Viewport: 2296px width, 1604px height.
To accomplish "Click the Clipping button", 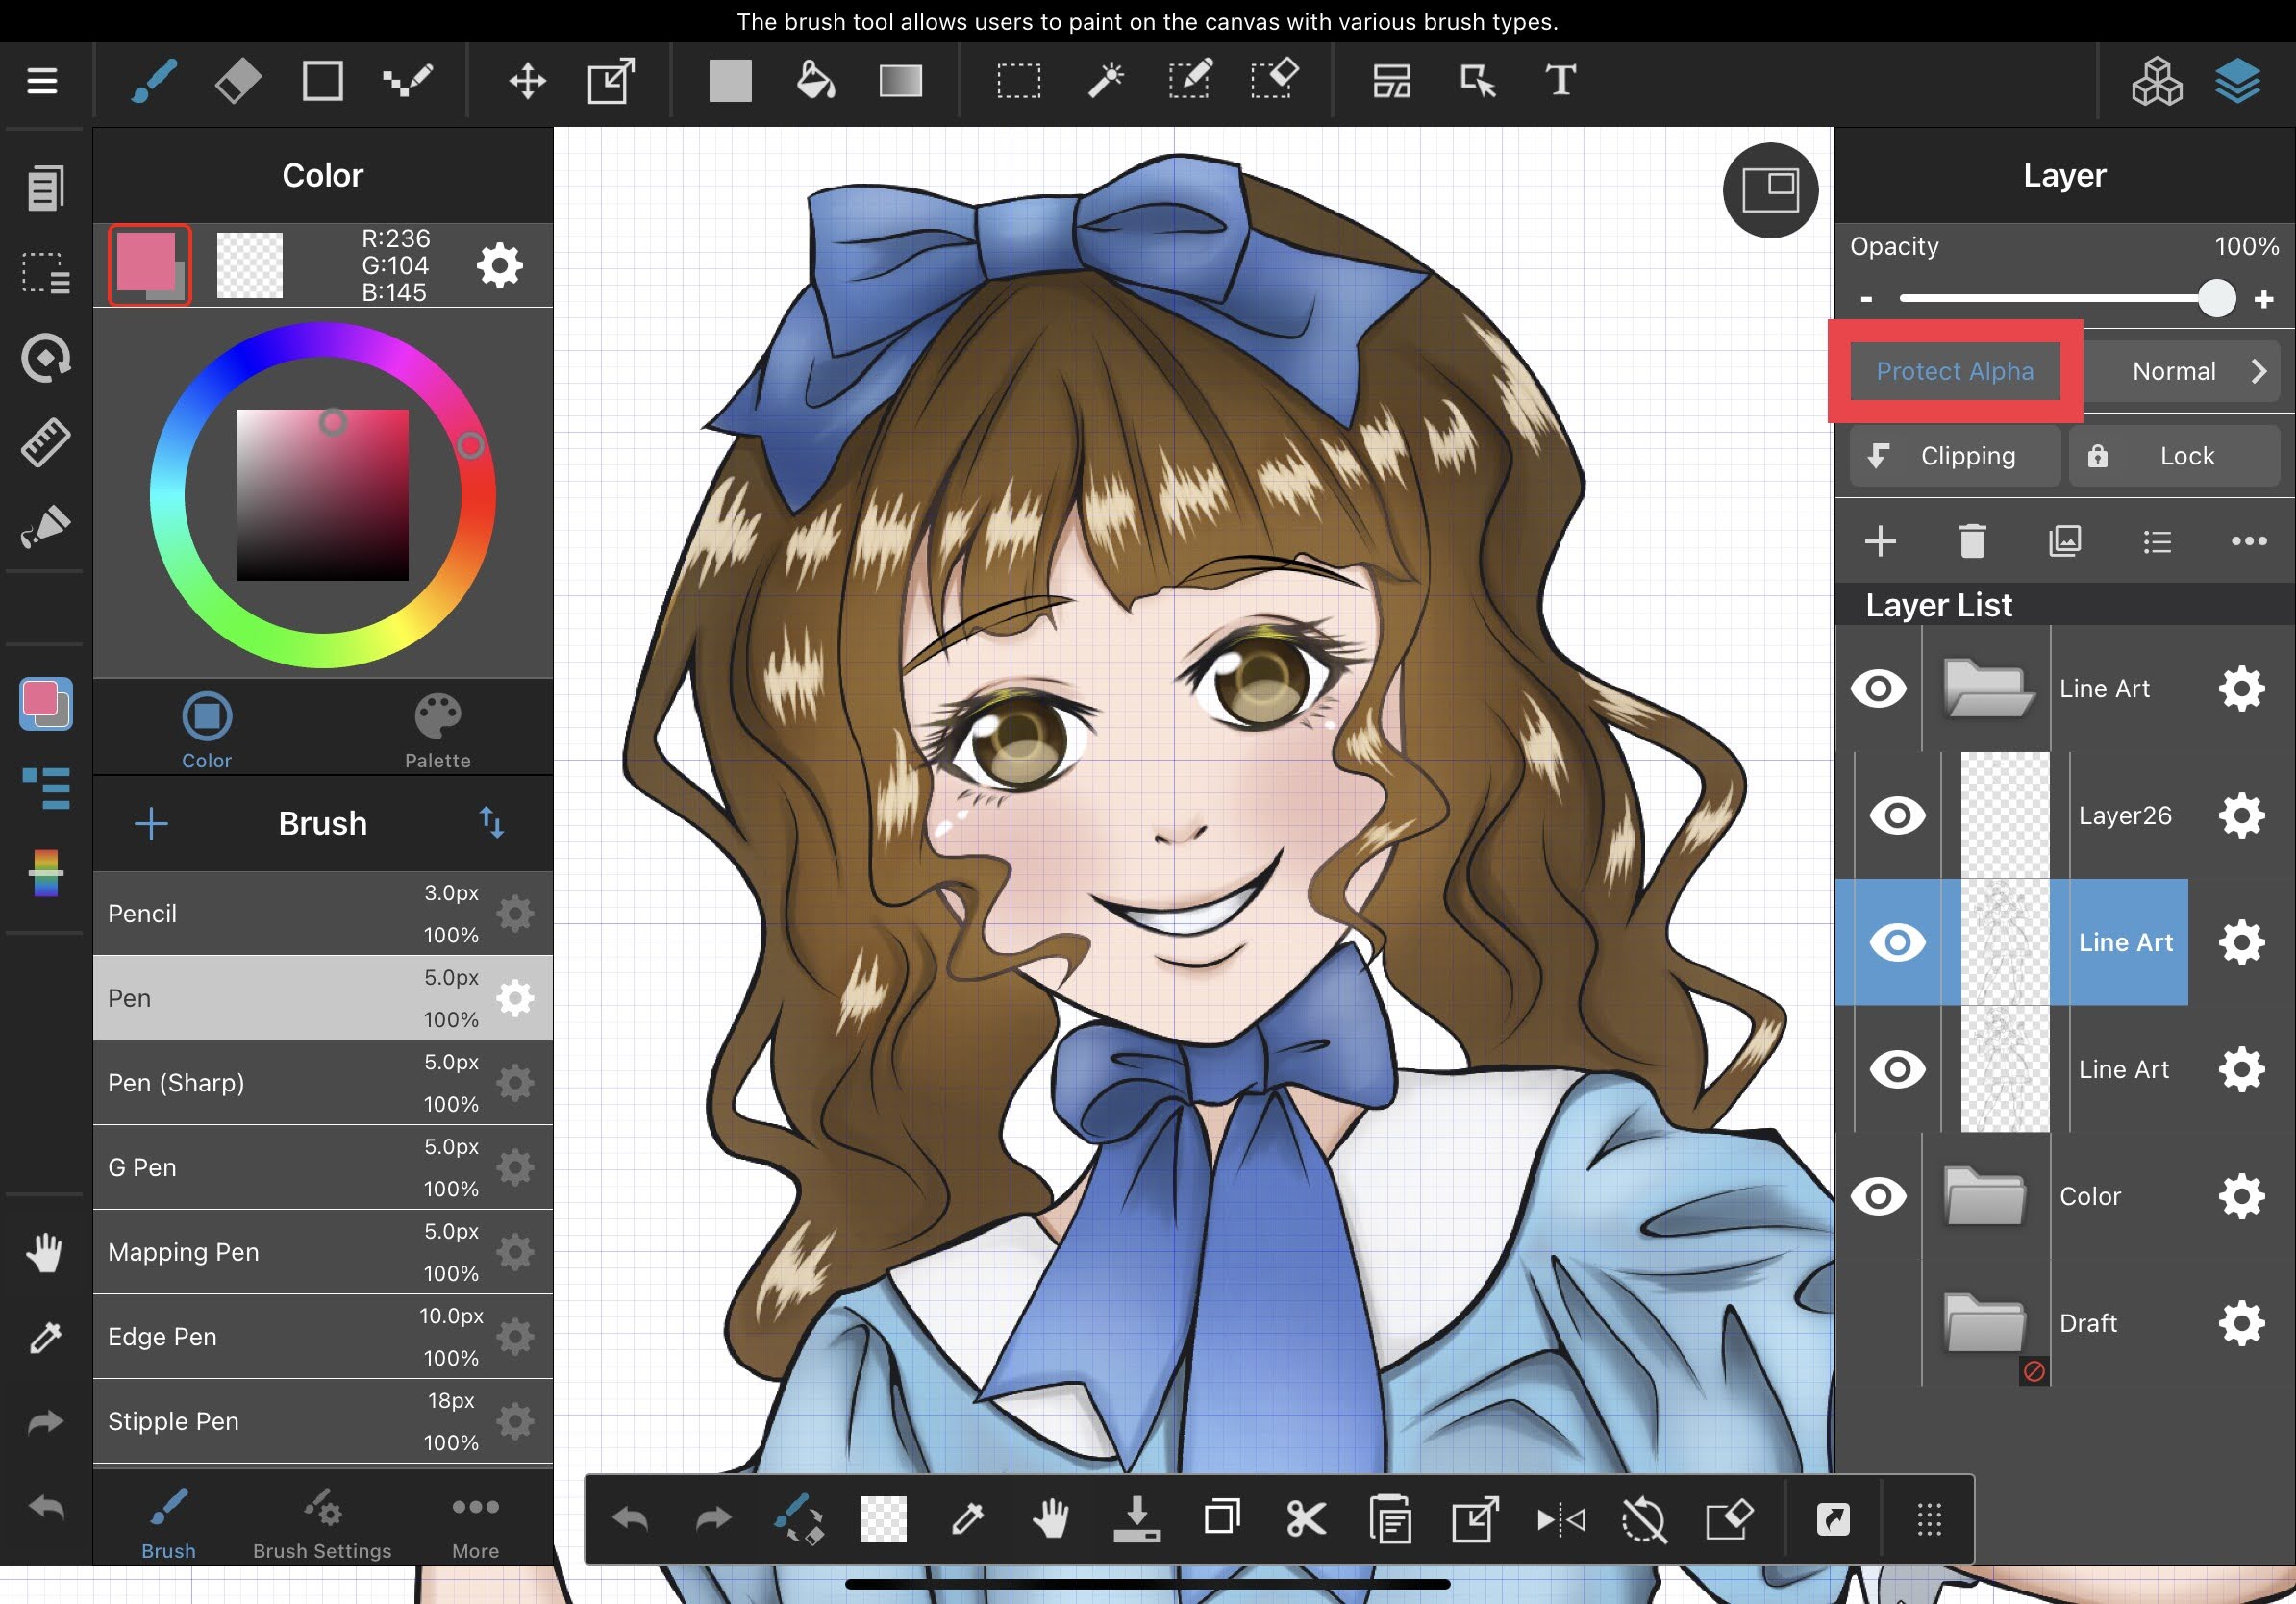I will click(1954, 456).
